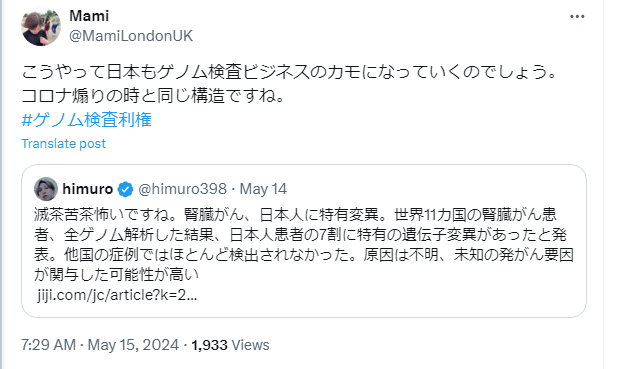The width and height of the screenshot is (628, 369).
Task: Click the himuro display name
Action: (x=88, y=189)
